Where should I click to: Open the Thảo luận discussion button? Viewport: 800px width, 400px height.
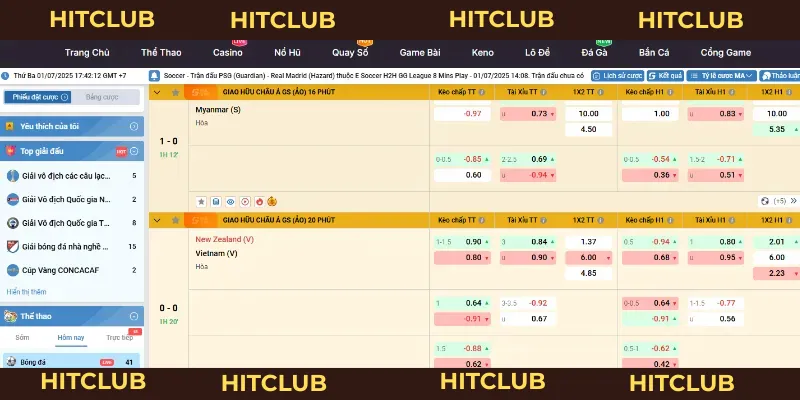tap(780, 76)
